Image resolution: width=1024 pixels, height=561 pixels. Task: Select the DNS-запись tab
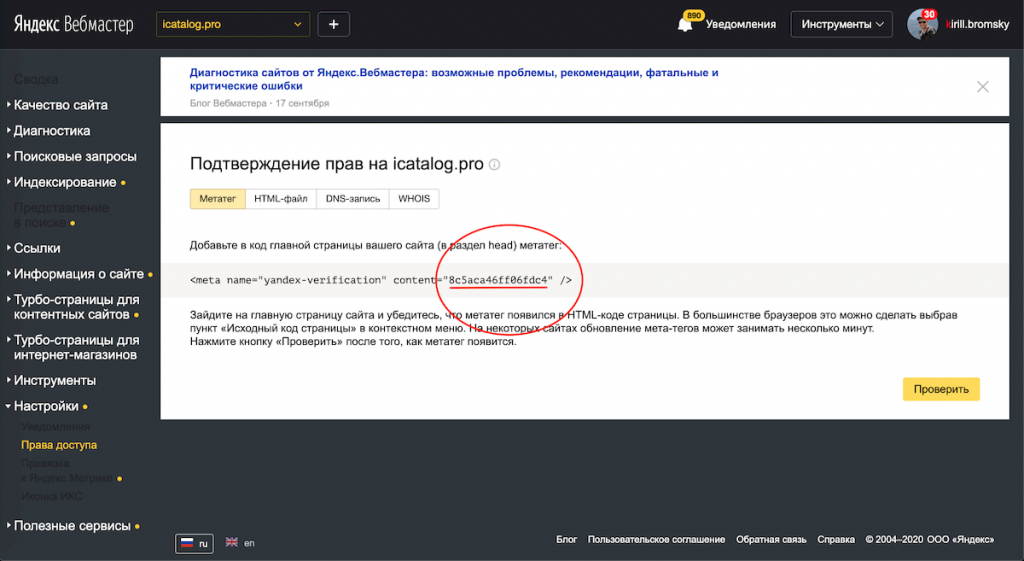[353, 199]
